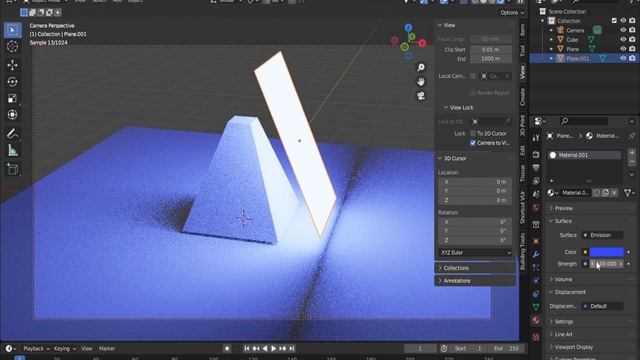Click the fake user shield icon
640x360 pixels.
tap(597, 193)
